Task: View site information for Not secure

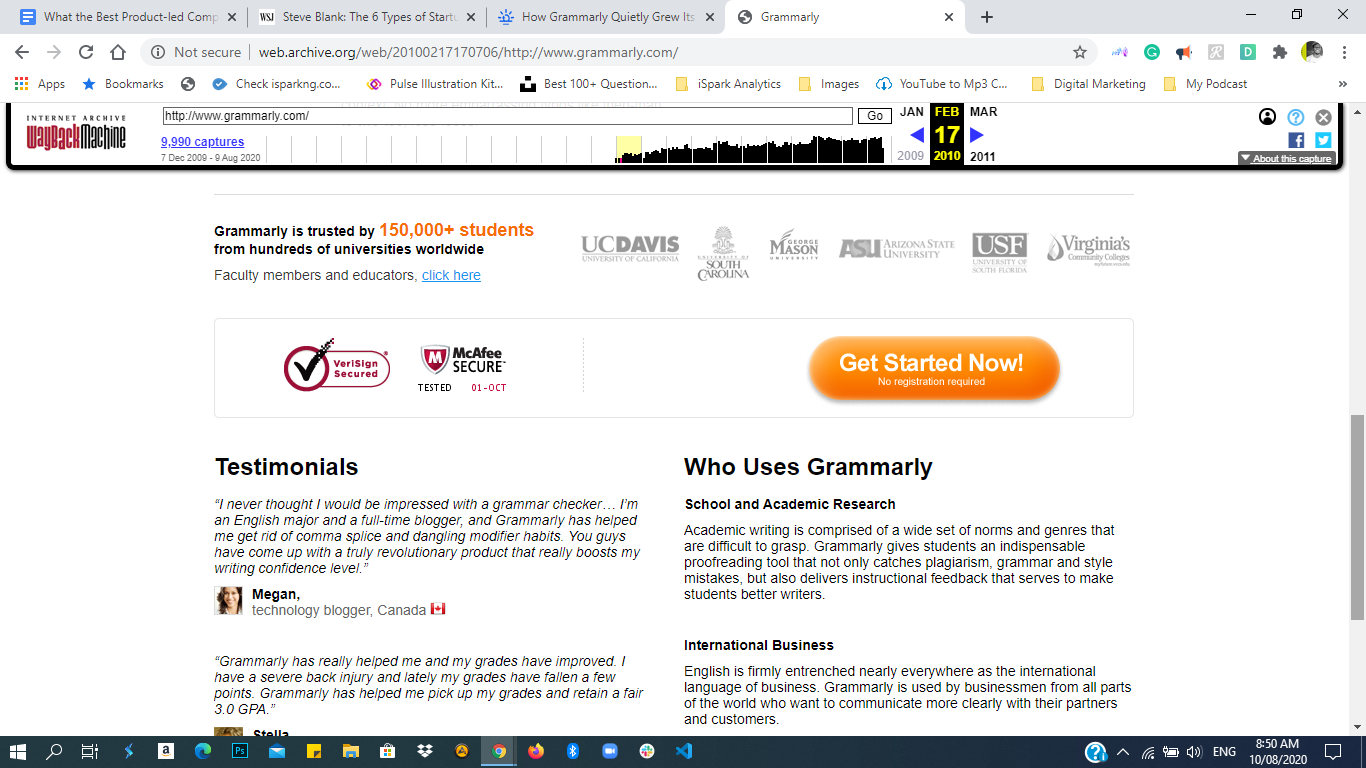Action: click(196, 52)
